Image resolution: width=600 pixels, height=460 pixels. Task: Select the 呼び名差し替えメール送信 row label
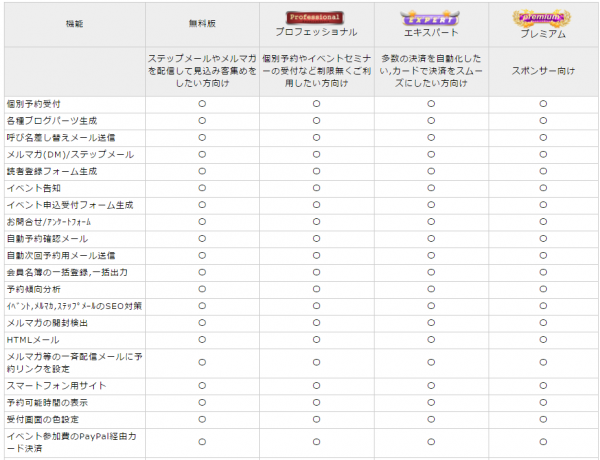(x=61, y=138)
